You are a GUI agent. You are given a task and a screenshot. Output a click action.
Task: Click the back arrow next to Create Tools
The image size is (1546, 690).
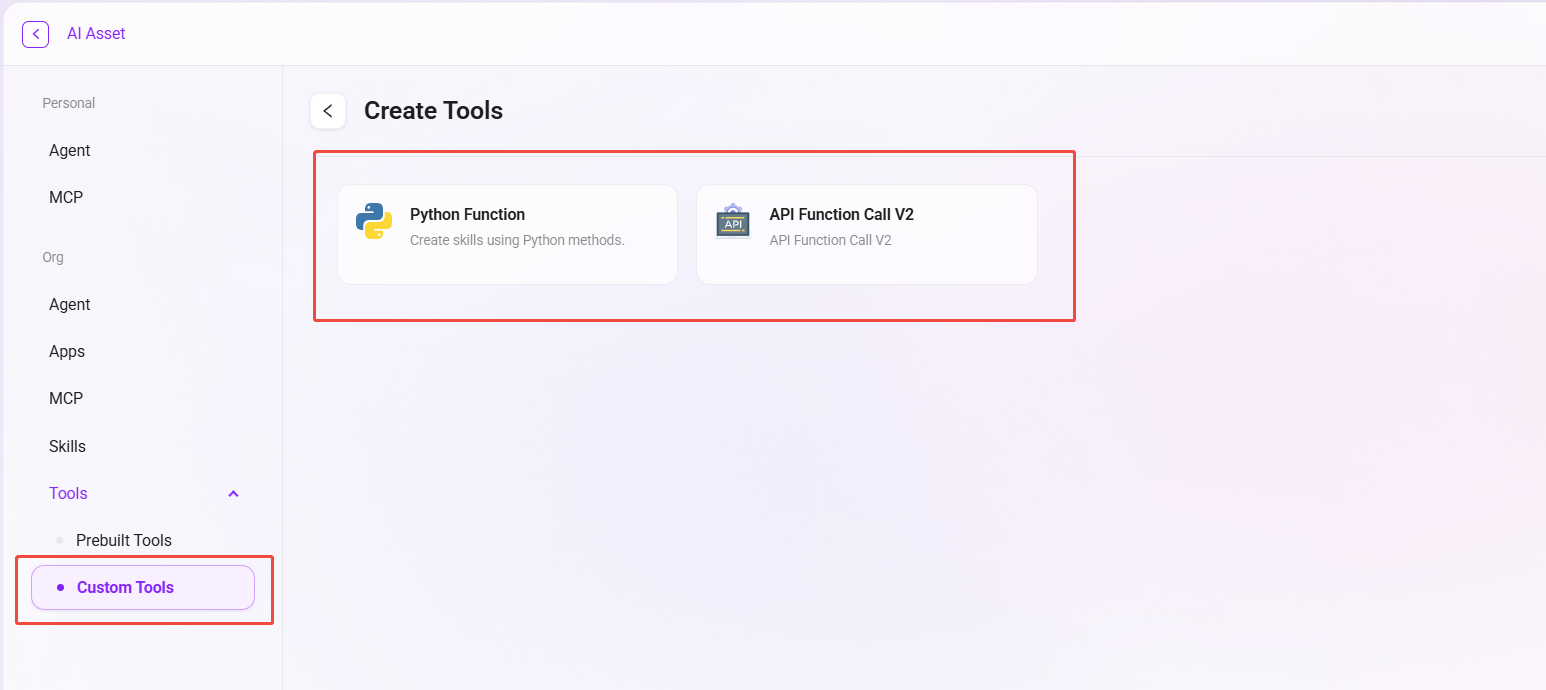click(328, 111)
